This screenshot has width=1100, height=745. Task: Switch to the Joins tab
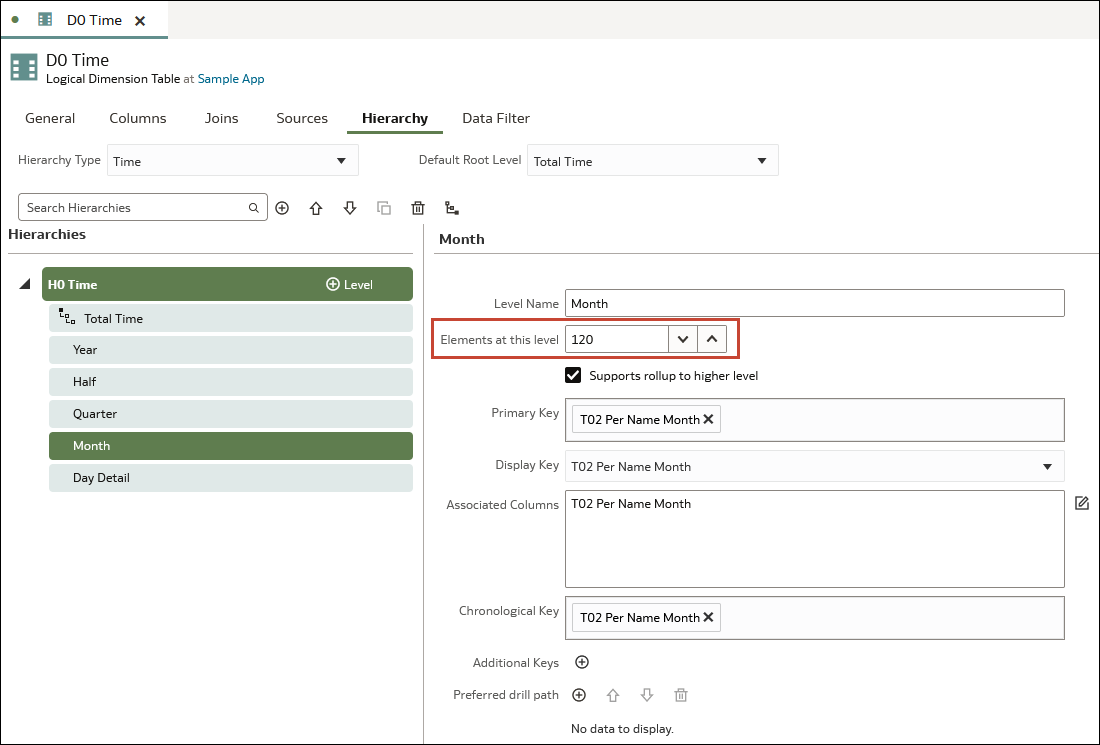tap(222, 118)
